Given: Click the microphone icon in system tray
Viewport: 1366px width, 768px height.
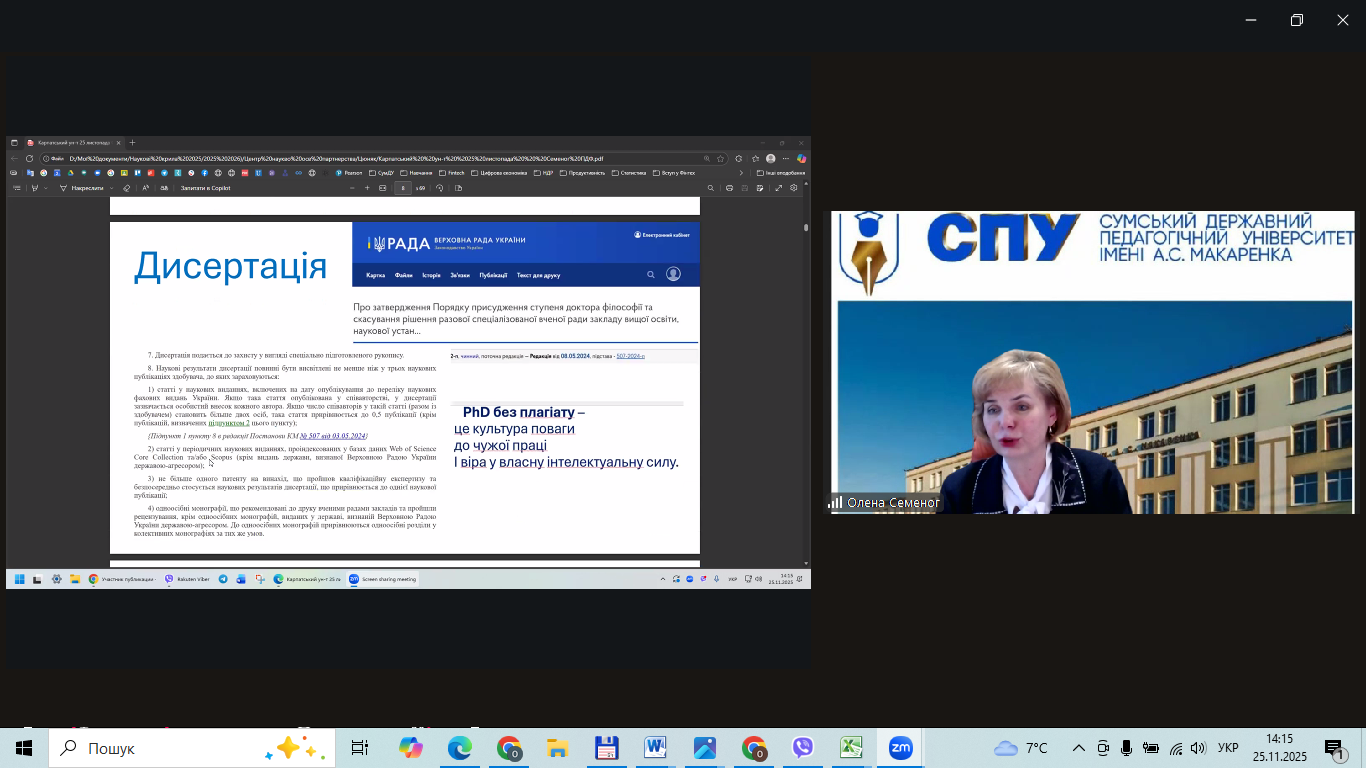Looking at the screenshot, I should coord(1127,748).
